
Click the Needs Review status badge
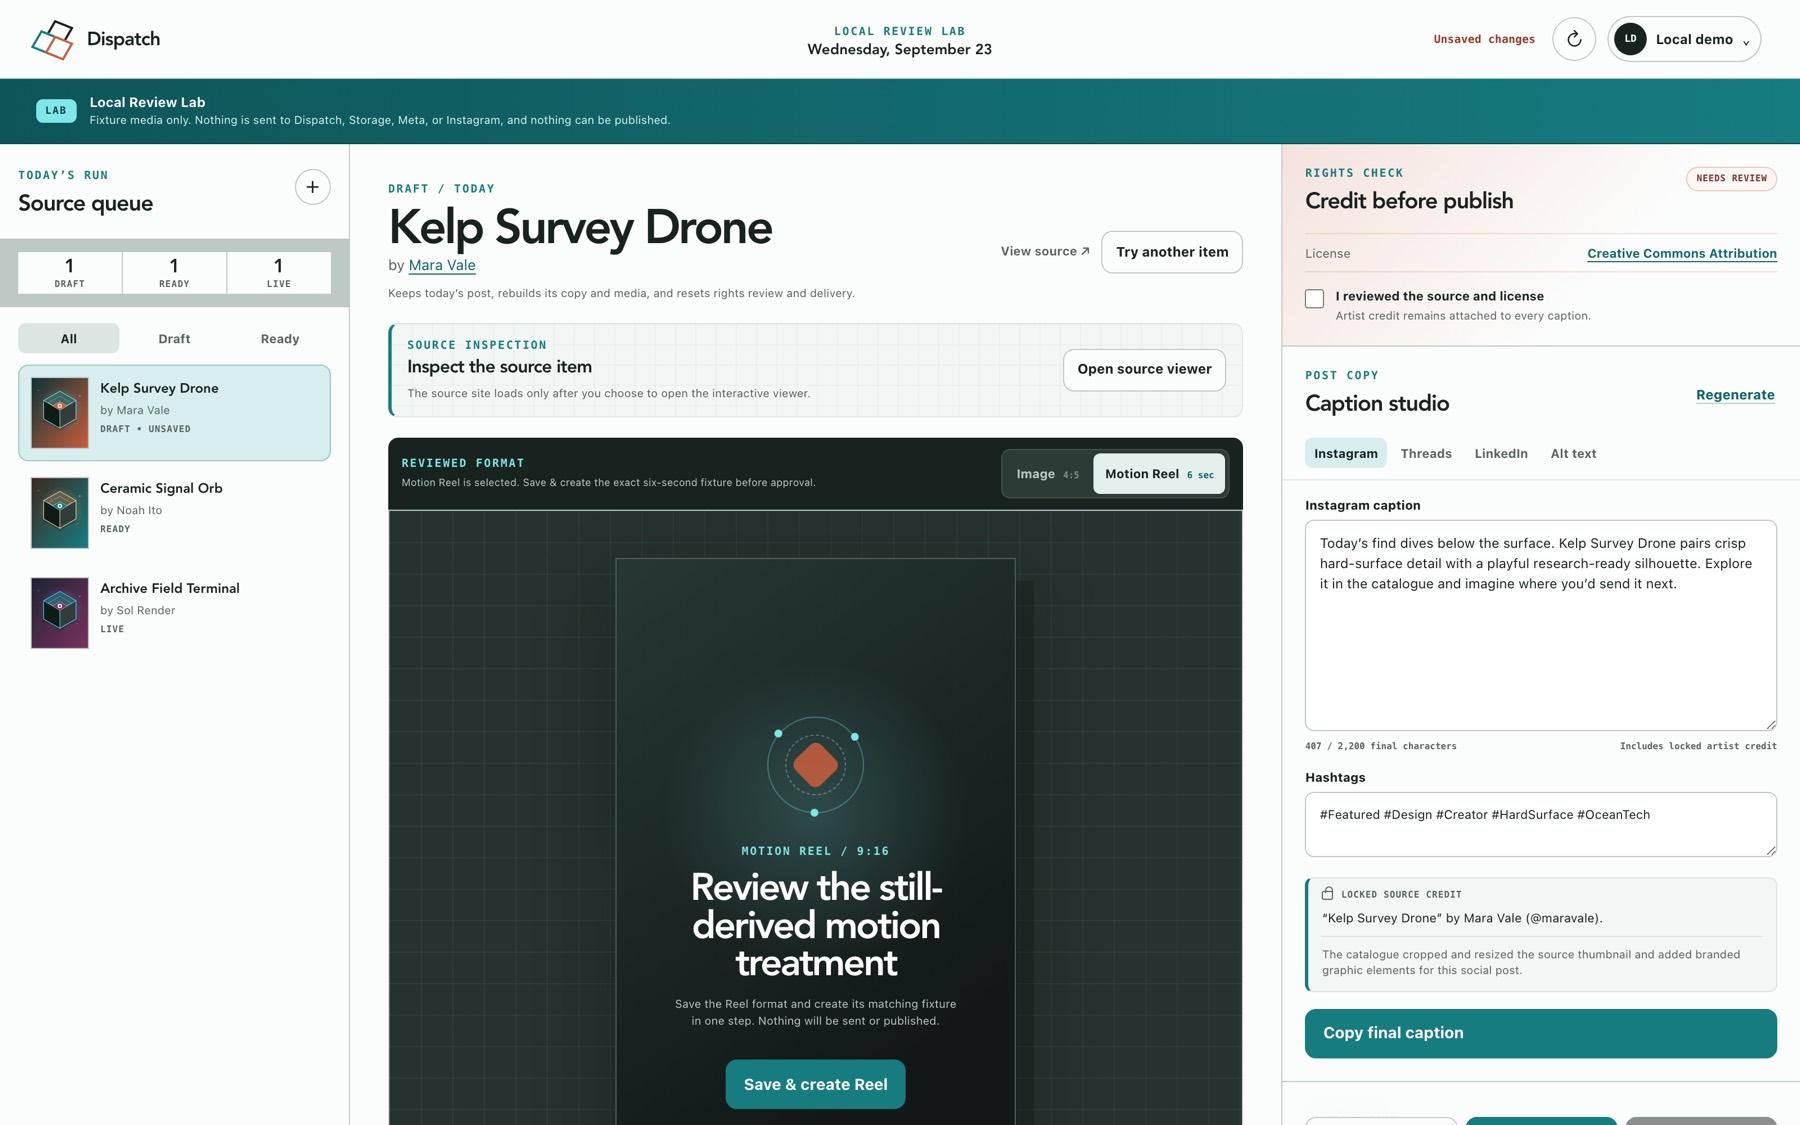(x=1731, y=179)
